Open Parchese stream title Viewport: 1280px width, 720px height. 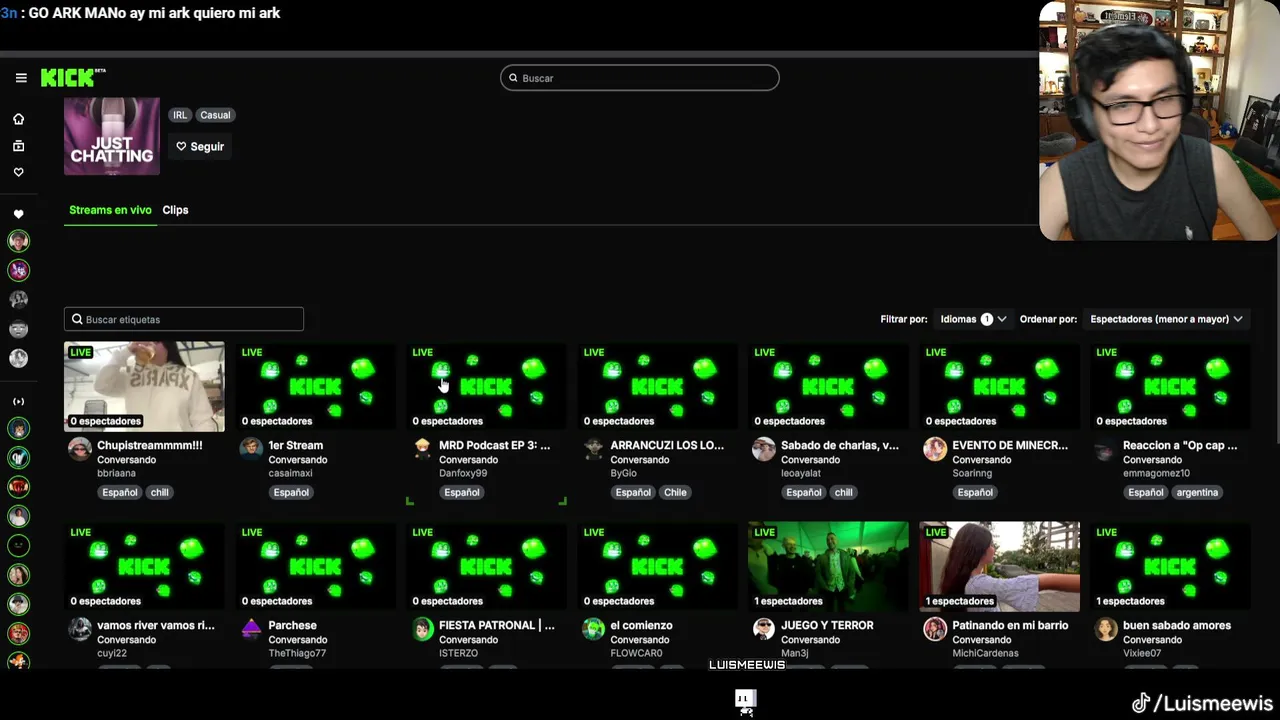(x=292, y=625)
